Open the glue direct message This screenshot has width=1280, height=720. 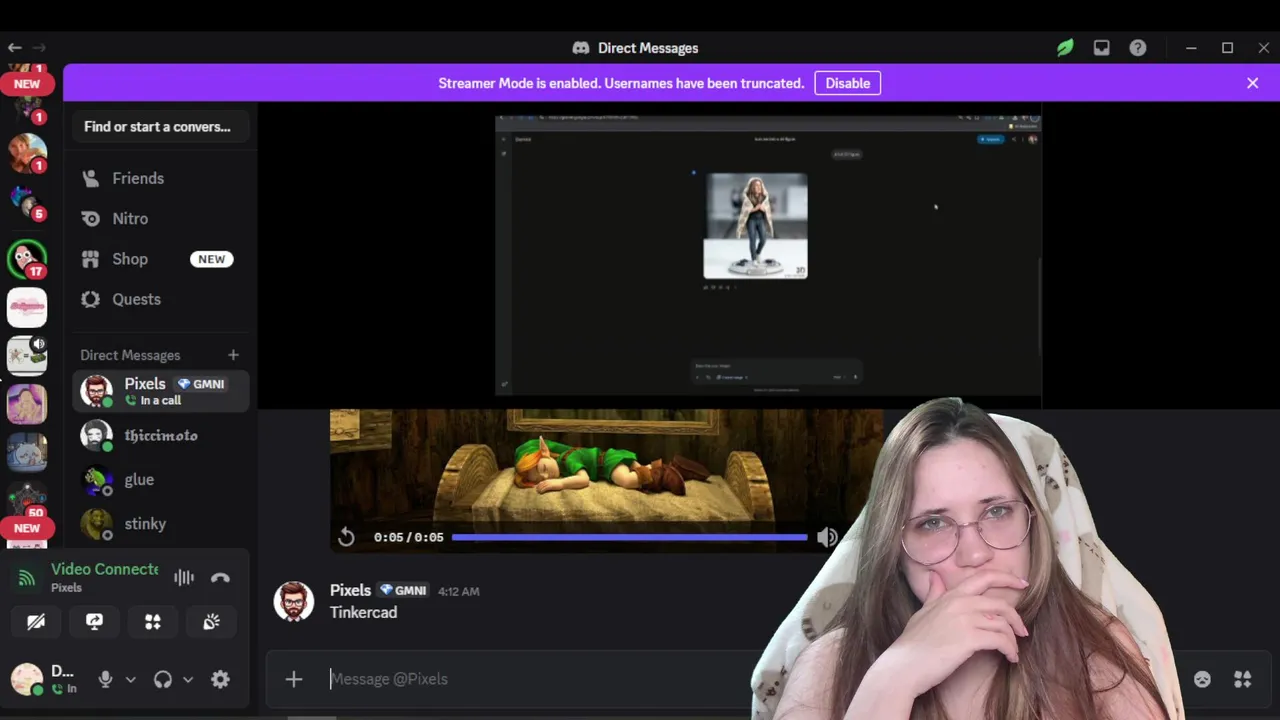click(x=160, y=479)
